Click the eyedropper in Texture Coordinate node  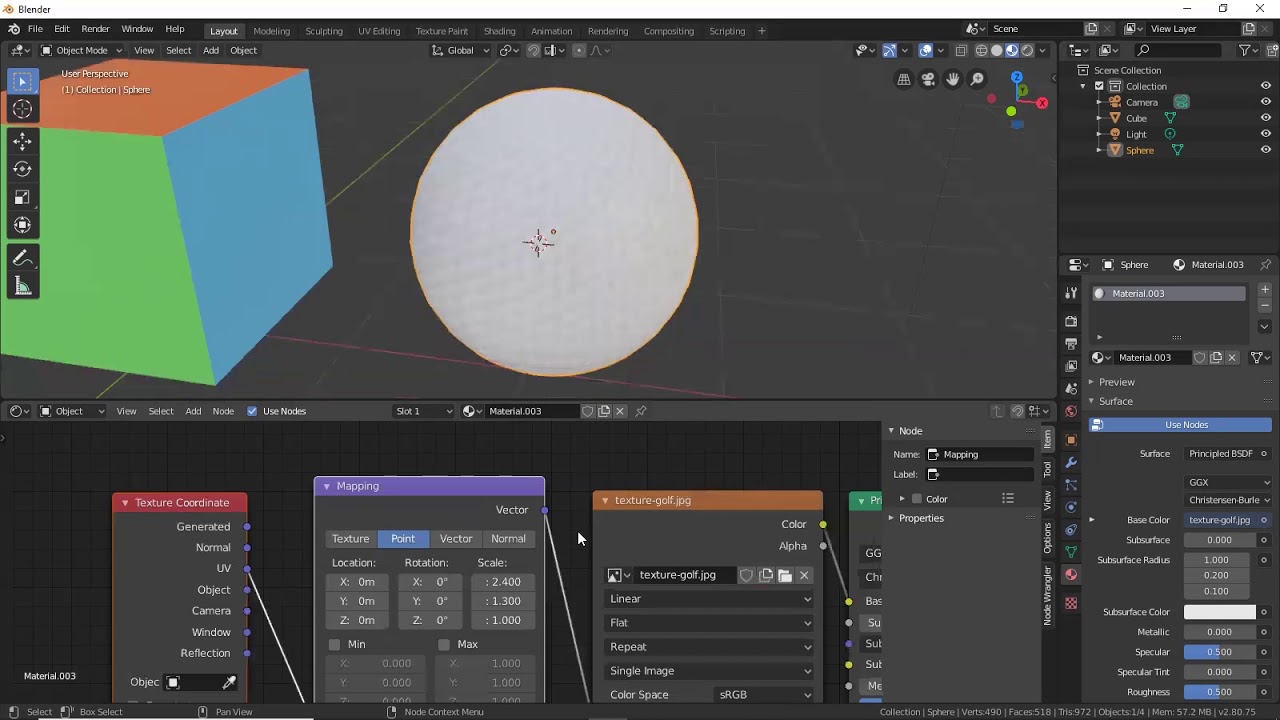click(229, 682)
